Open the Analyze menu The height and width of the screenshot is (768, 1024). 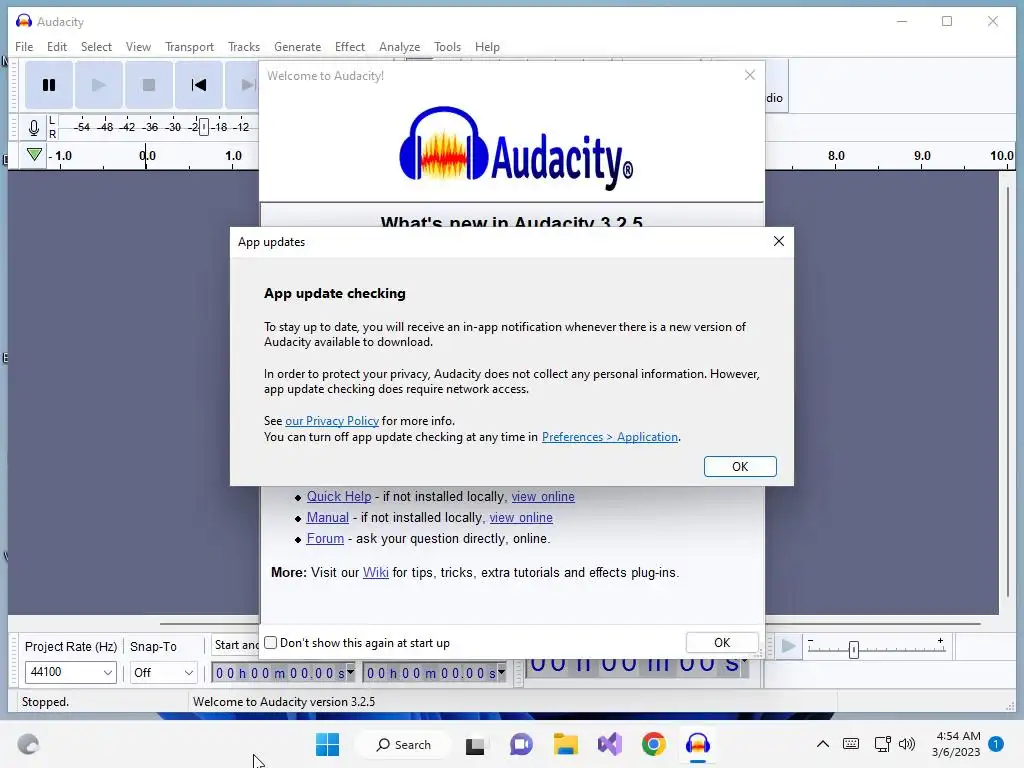tap(400, 47)
